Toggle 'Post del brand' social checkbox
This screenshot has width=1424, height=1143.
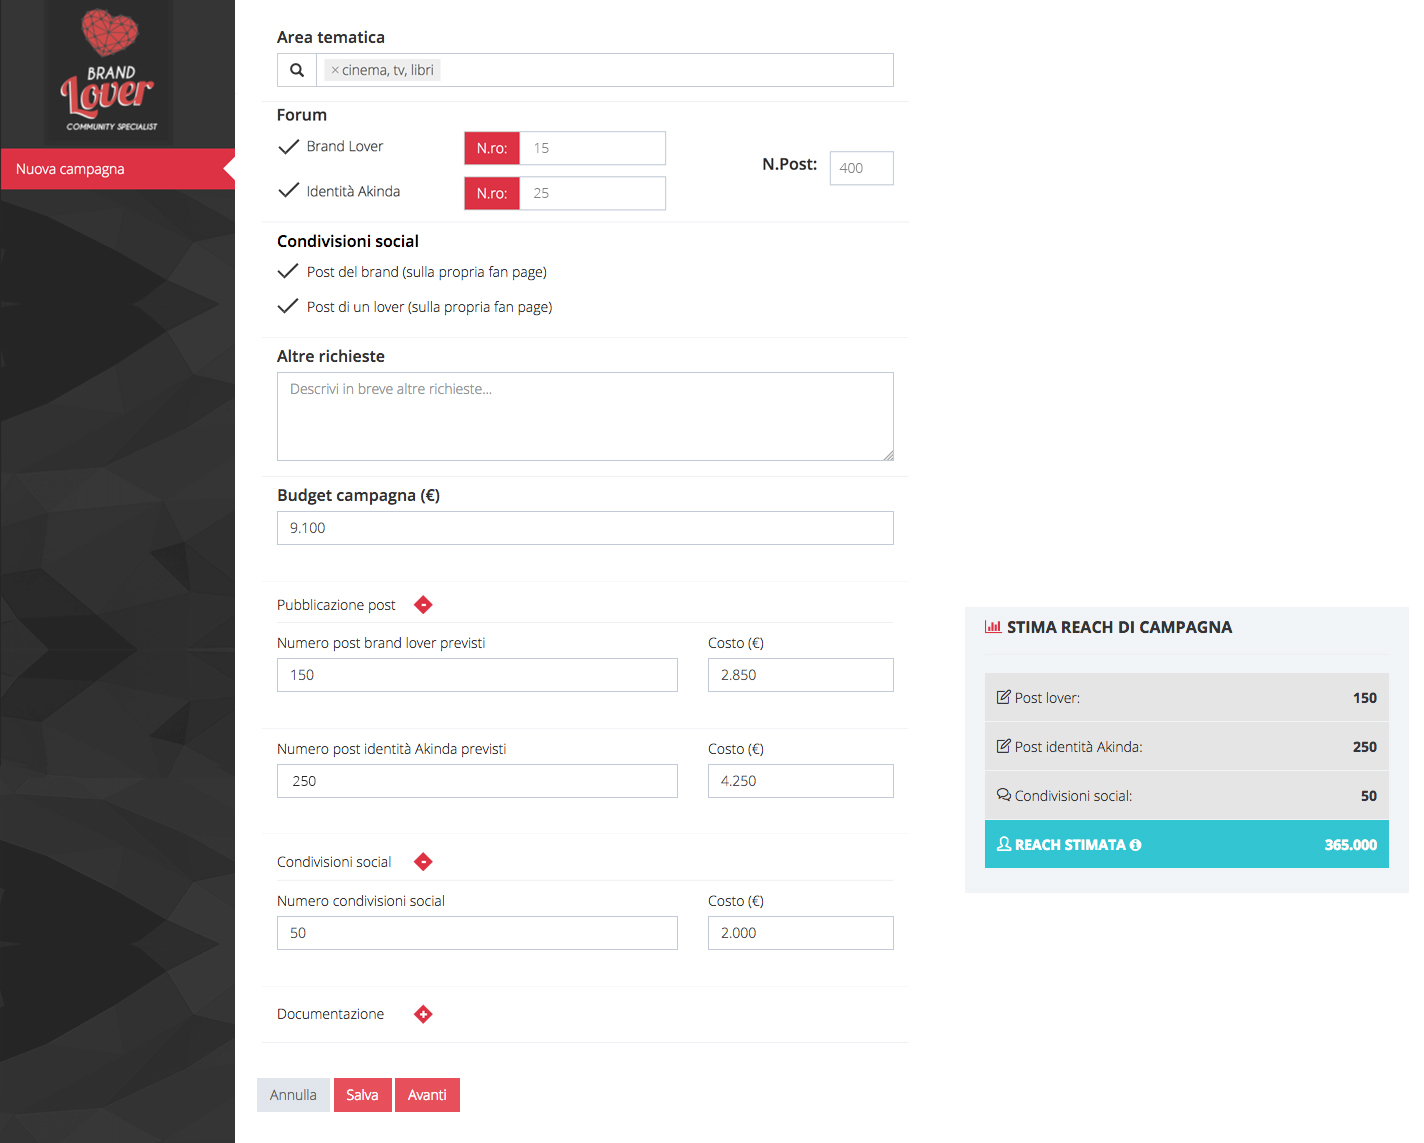[288, 271]
